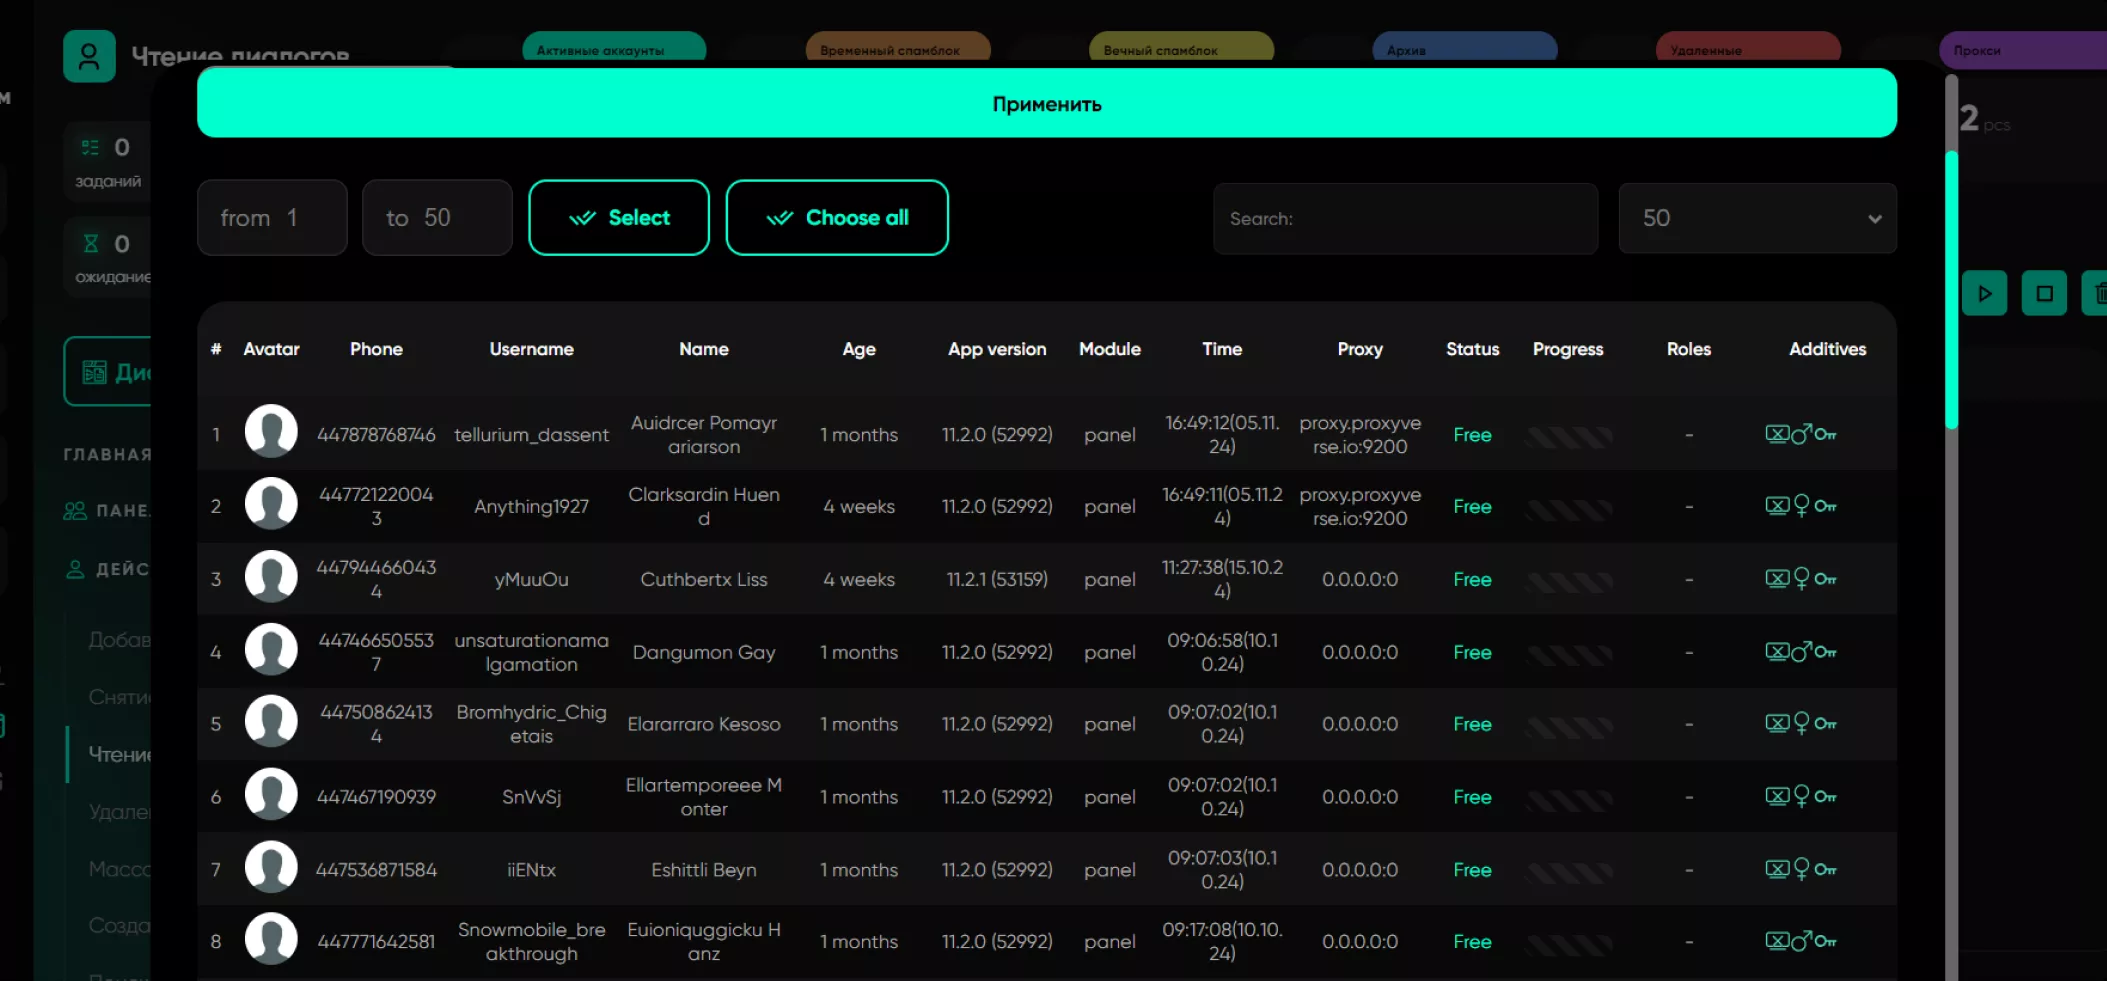Click the key icon in the tellurium_dassent row
This screenshot has width=2107, height=981.
click(x=1825, y=434)
